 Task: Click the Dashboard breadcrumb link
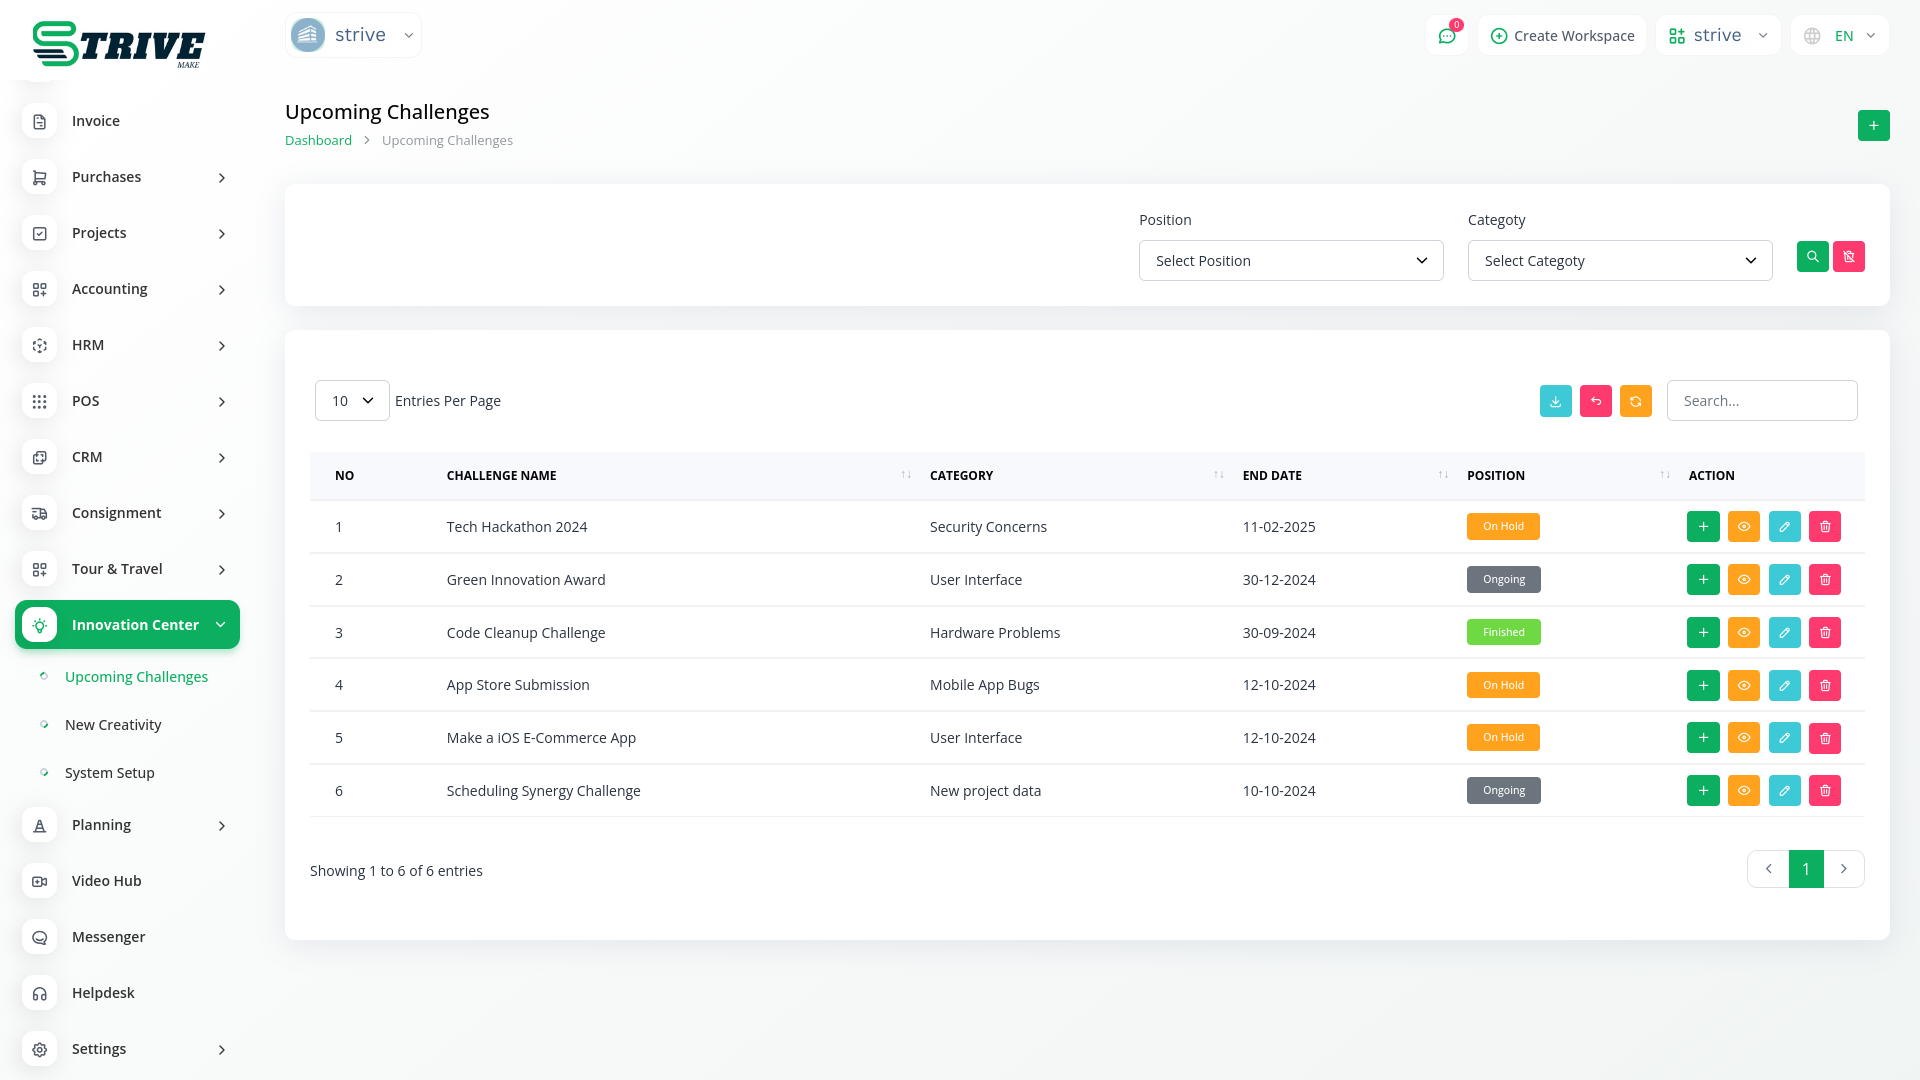tap(318, 141)
